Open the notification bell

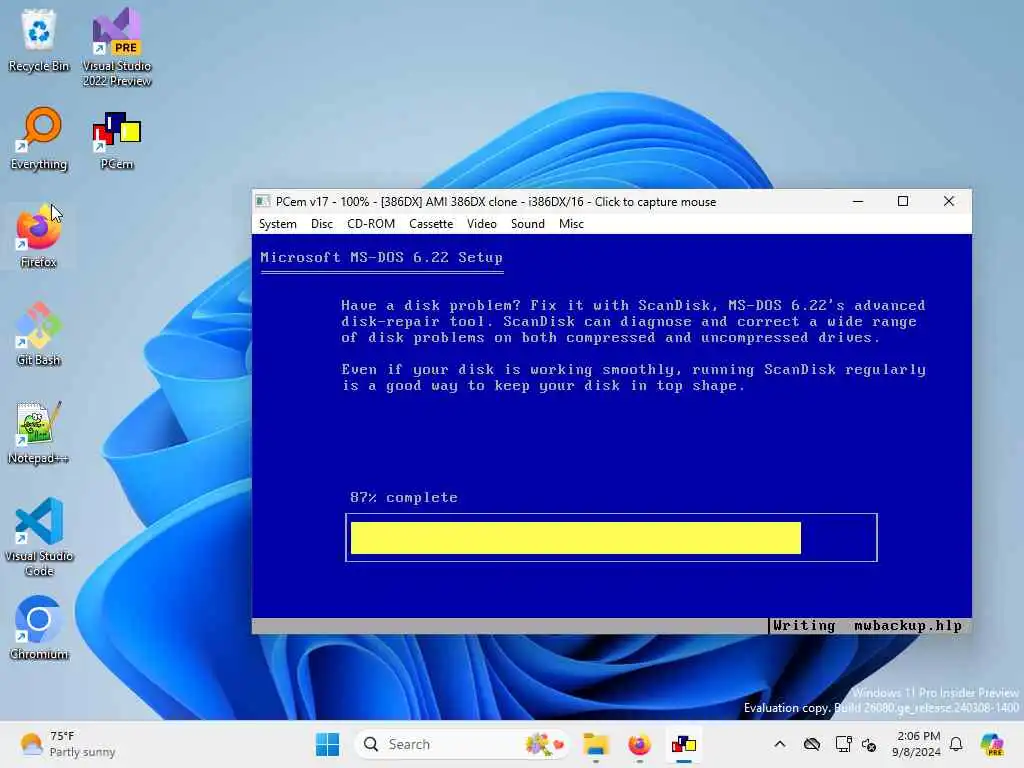(x=956, y=744)
